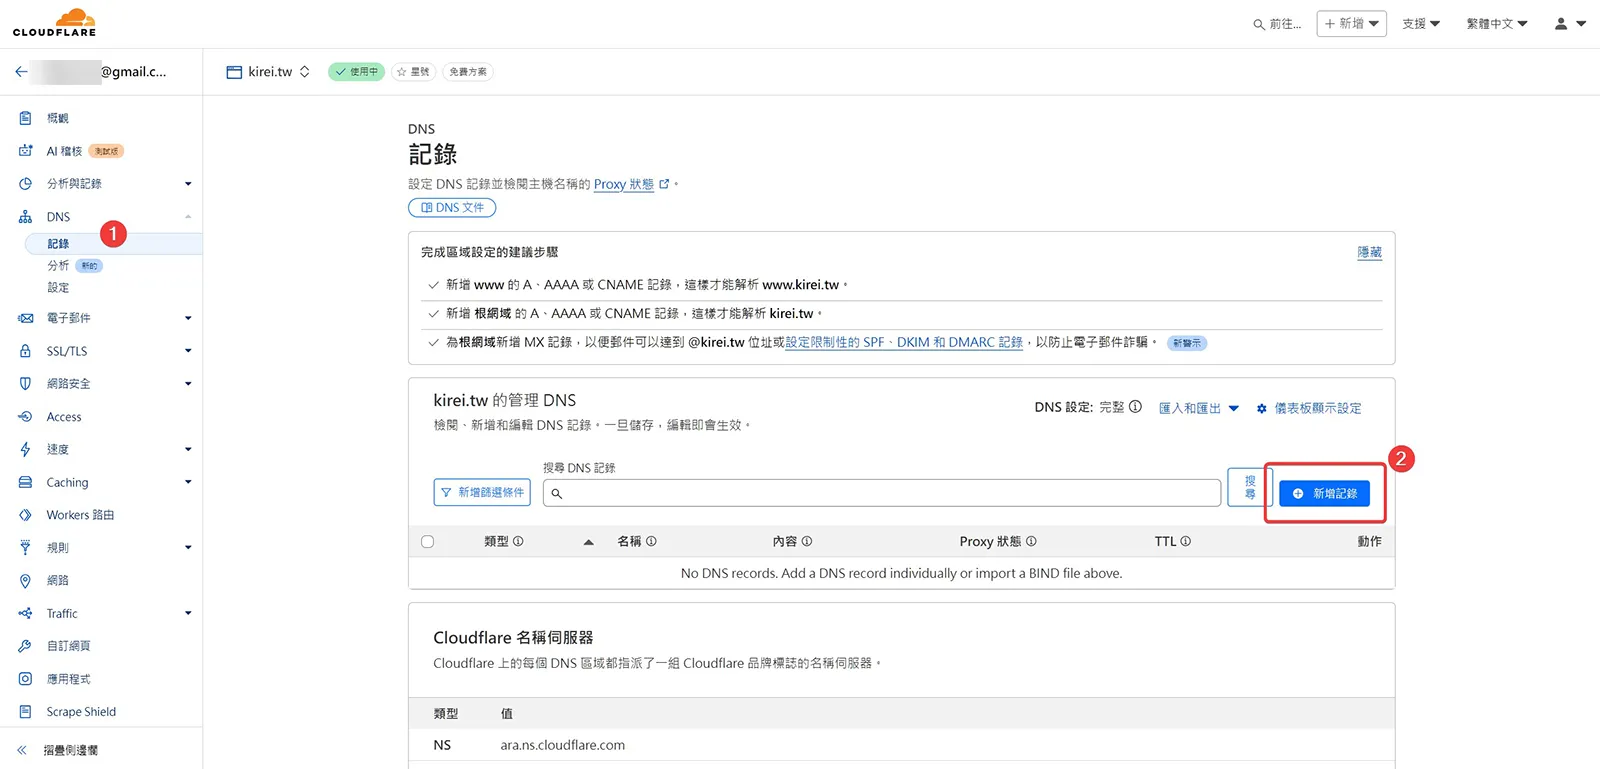This screenshot has width=1600, height=769.
Task: Sort by the 名稱 column header
Action: [629, 541]
